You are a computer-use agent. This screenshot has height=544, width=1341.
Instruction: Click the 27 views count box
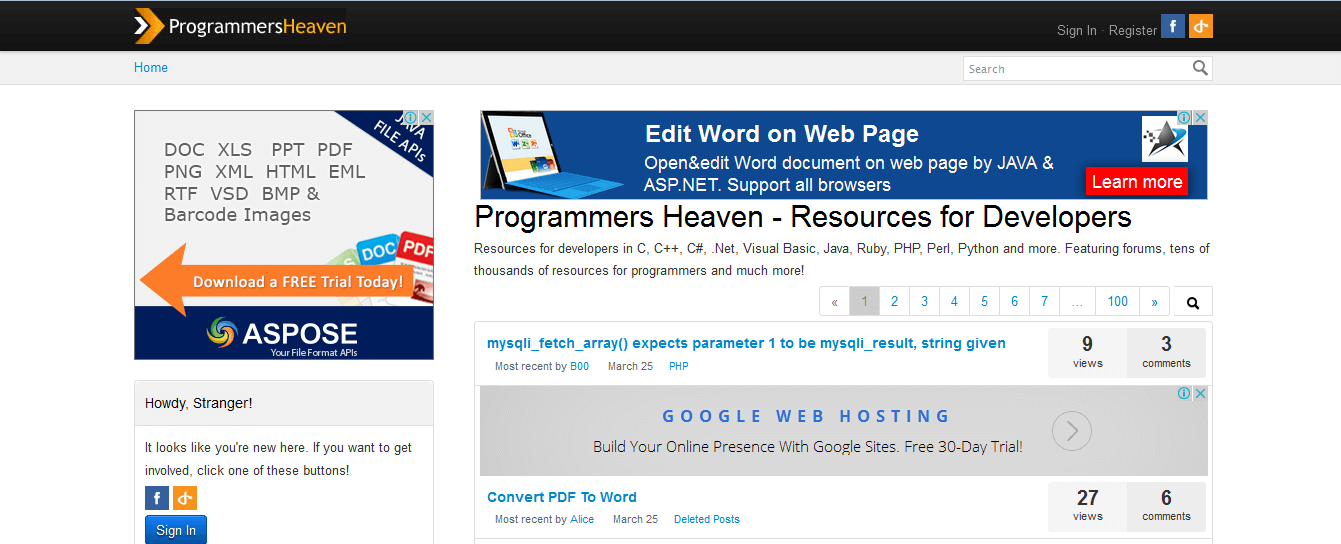click(1087, 506)
